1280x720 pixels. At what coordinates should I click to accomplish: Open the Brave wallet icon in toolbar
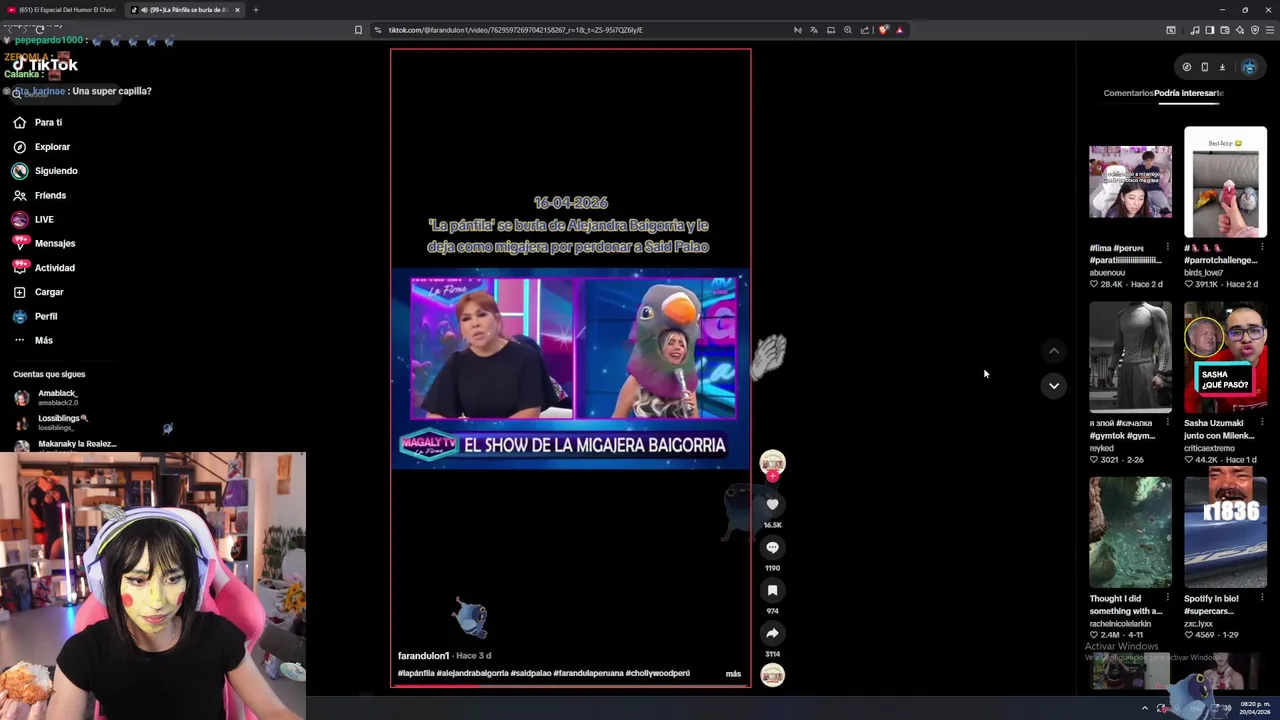click(x=1224, y=30)
